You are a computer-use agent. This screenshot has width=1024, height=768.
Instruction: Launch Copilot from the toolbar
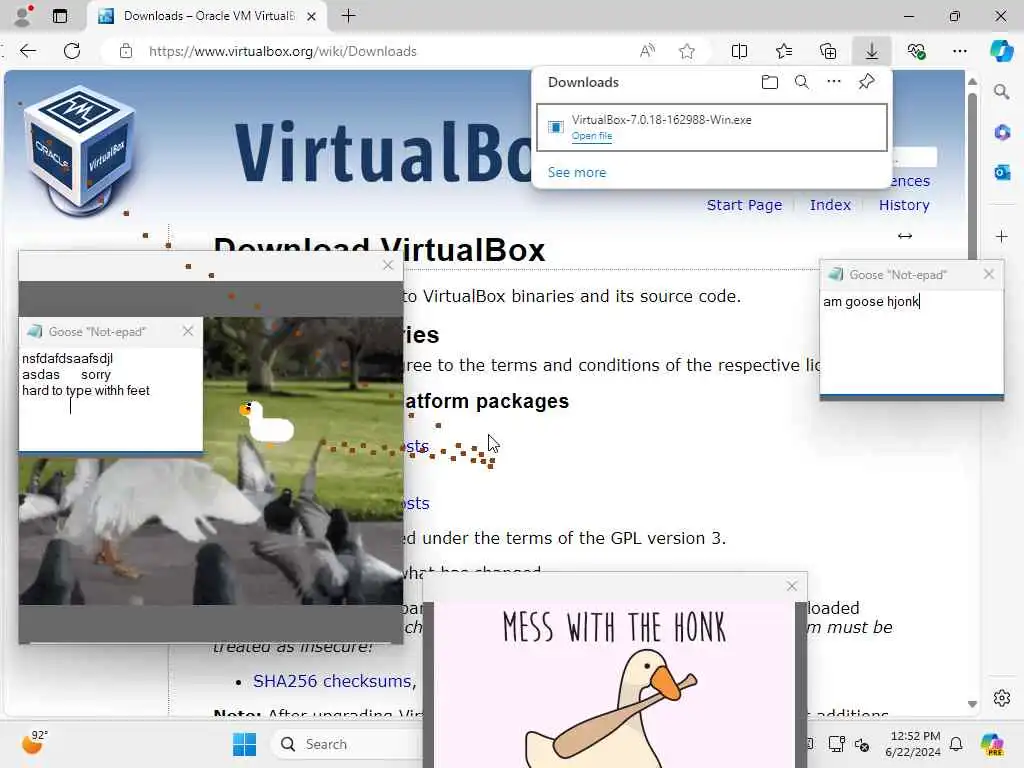coord(1001,51)
